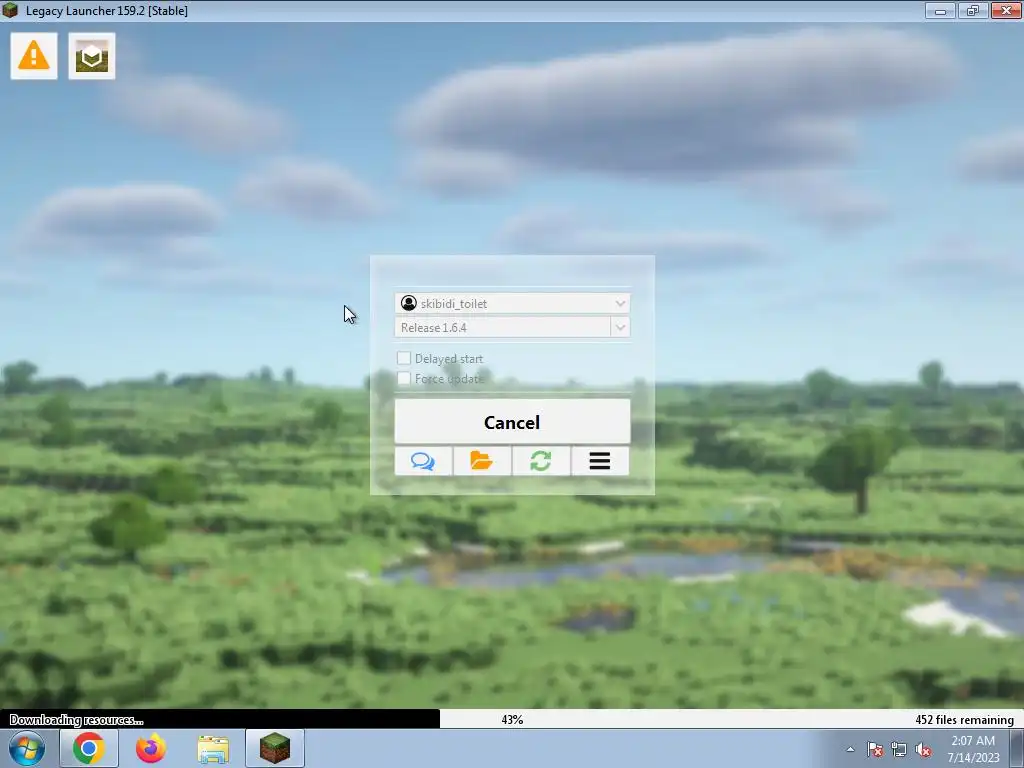Click the muted volume tray icon
The width and height of the screenshot is (1024, 768).
[x=923, y=750]
